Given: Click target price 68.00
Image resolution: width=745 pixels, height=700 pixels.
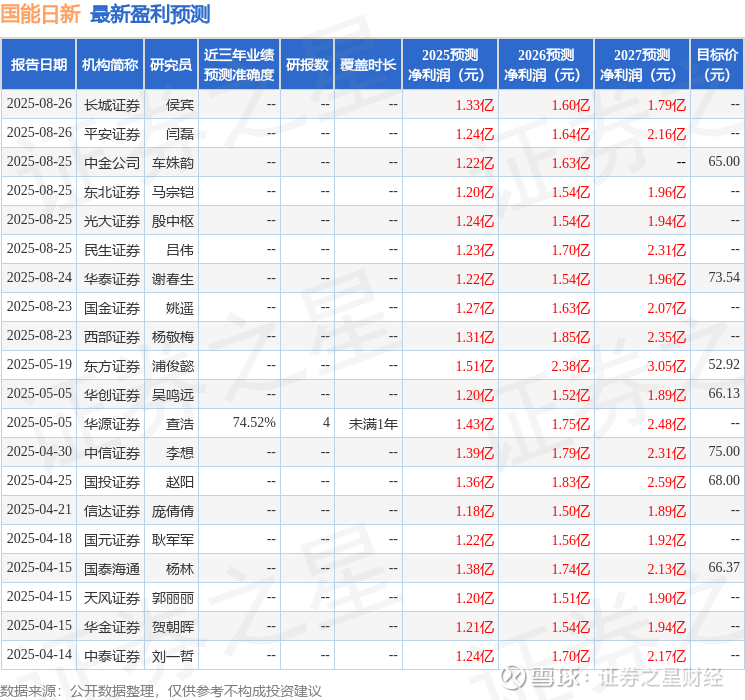Looking at the screenshot, I should (724, 480).
